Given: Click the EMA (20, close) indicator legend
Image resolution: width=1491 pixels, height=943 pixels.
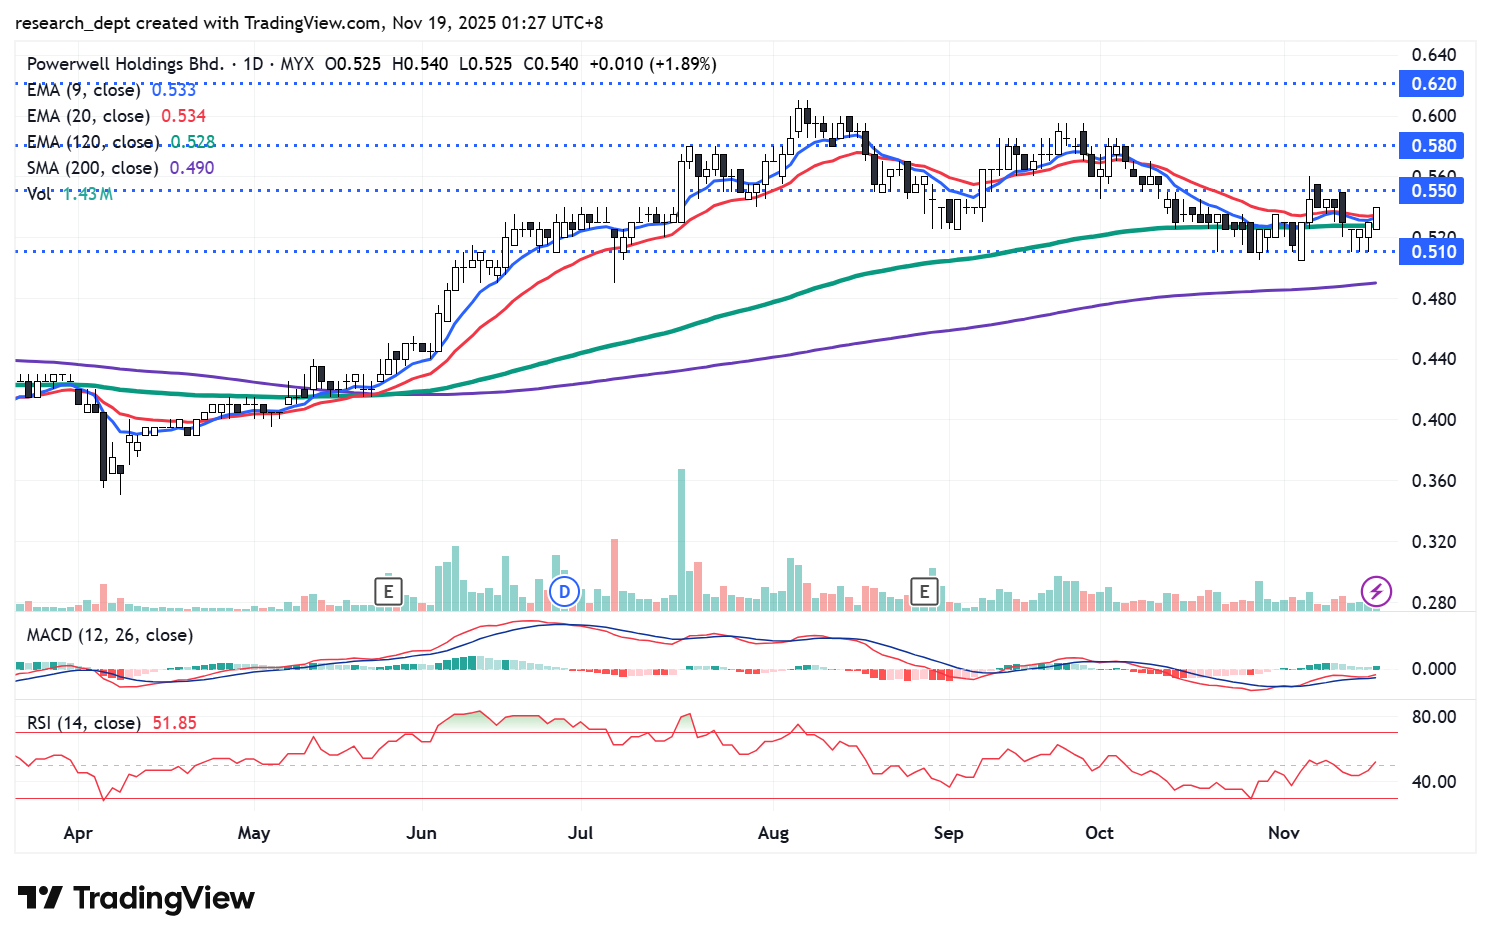Looking at the screenshot, I should [89, 116].
